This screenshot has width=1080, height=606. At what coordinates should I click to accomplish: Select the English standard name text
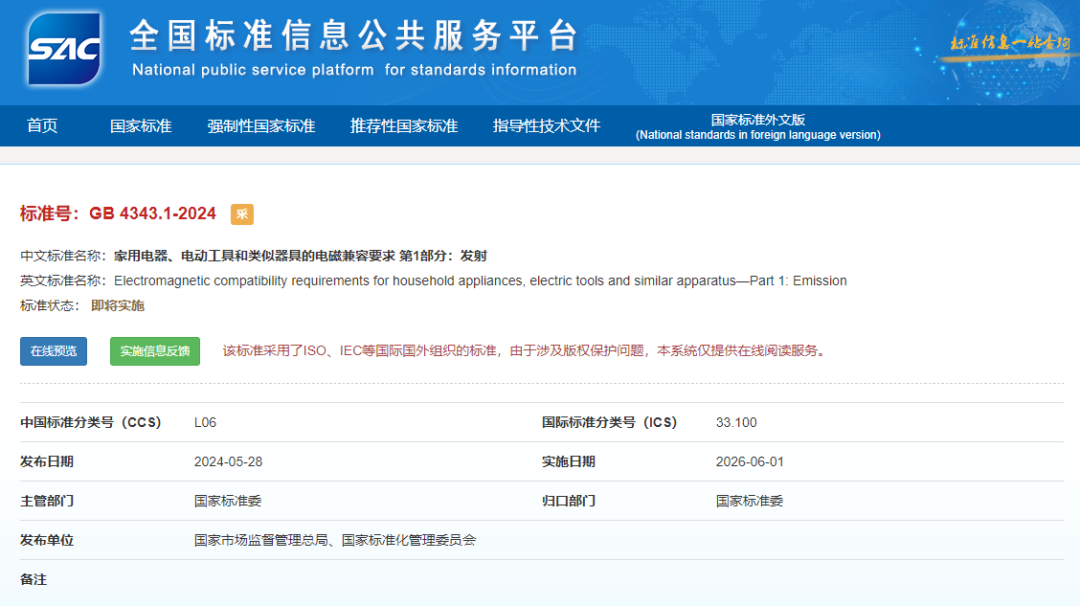pyautogui.click(x=480, y=281)
